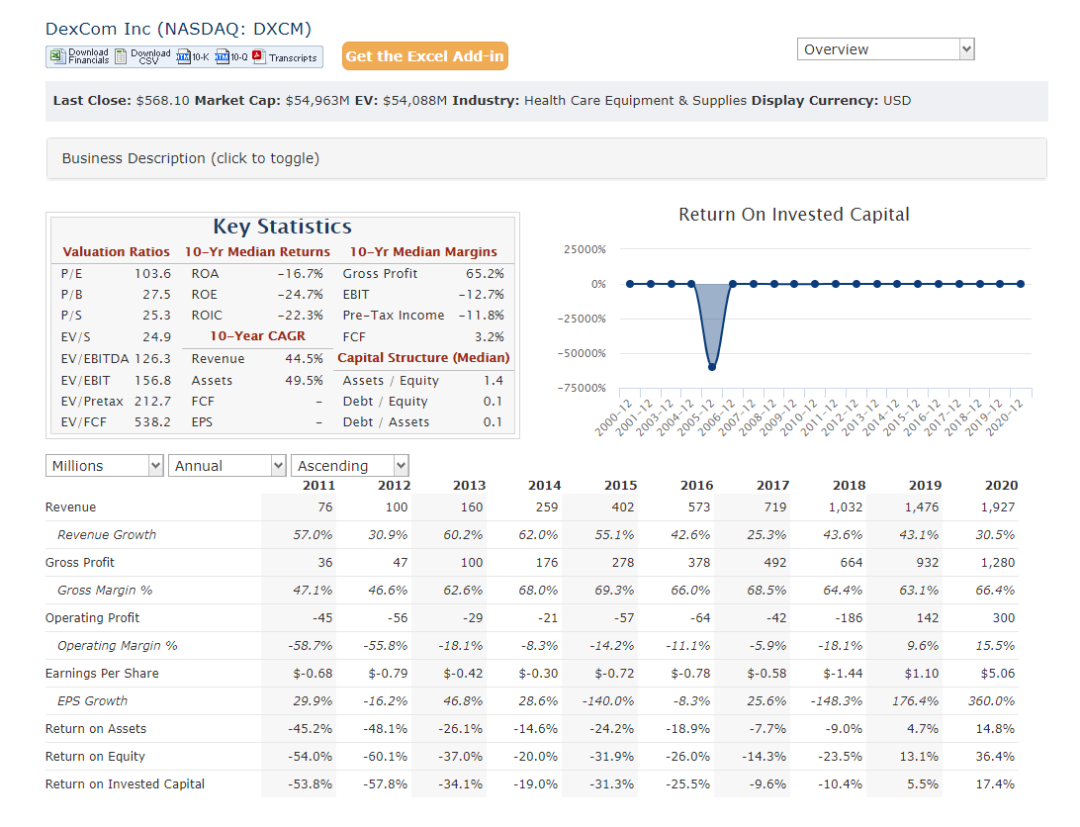Click Get the Excel Add-in button

tap(425, 56)
